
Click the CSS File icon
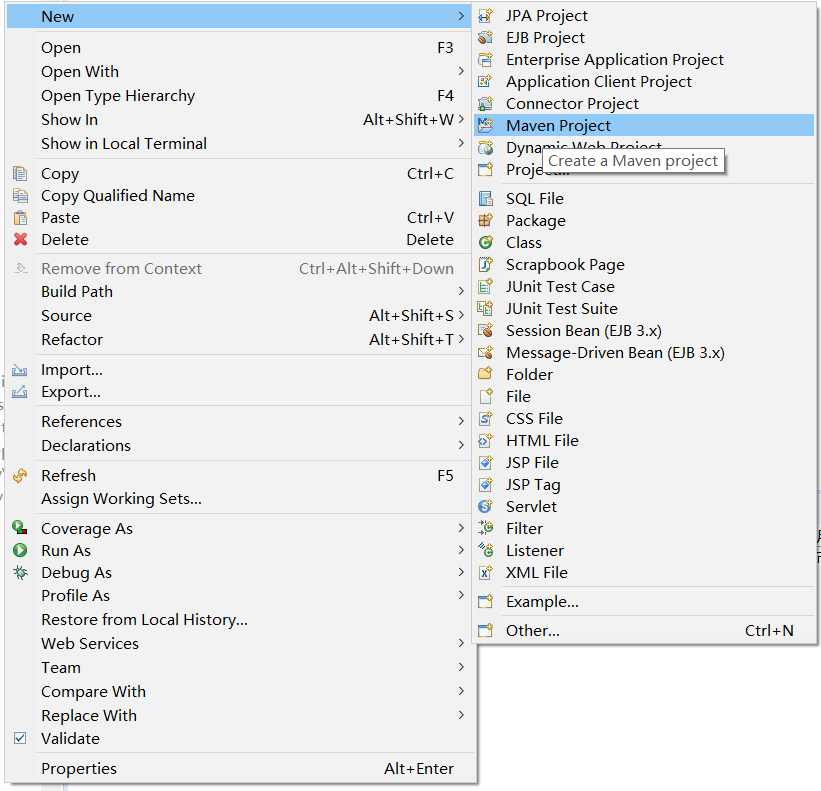pos(485,419)
